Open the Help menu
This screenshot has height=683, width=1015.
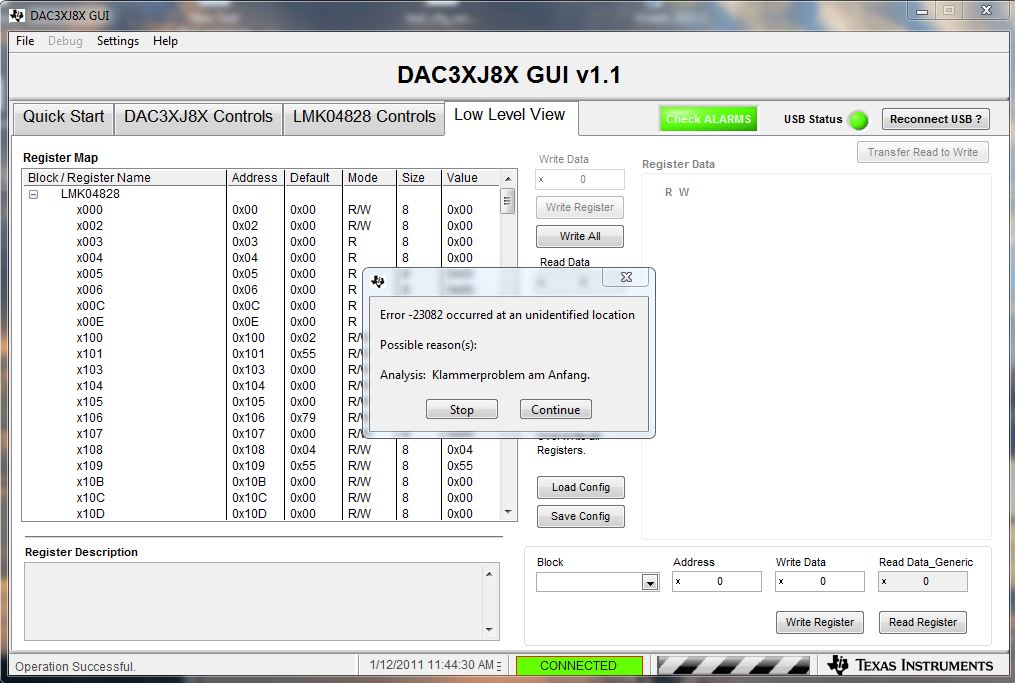[165, 41]
